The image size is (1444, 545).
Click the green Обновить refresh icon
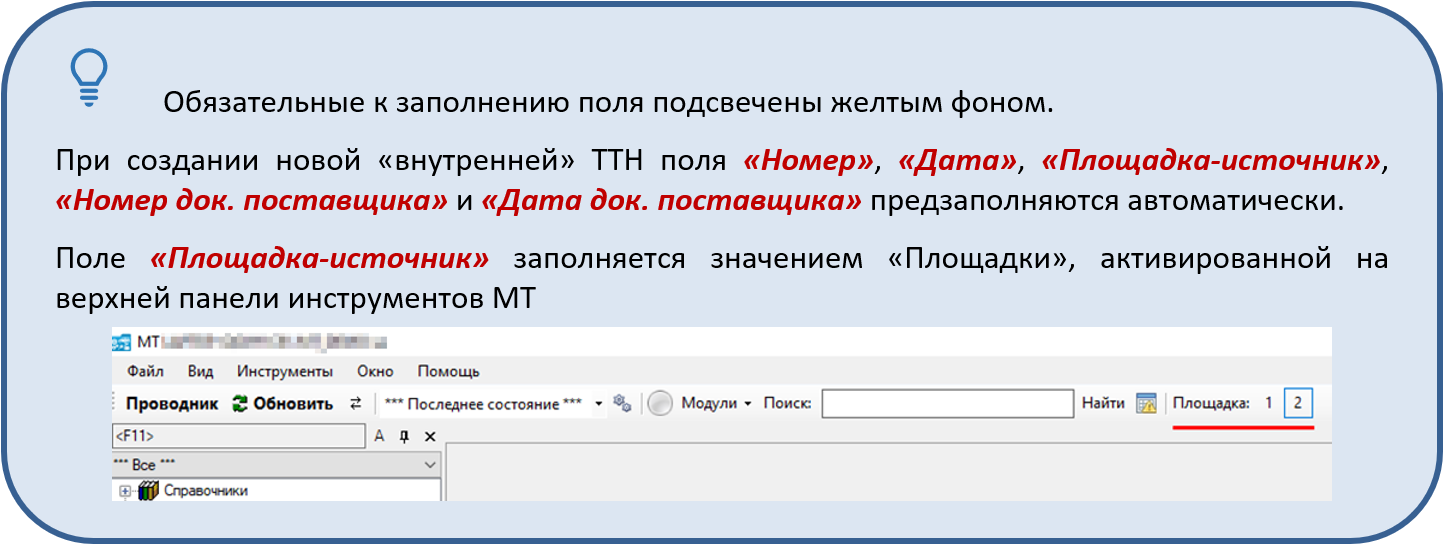[x=240, y=404]
